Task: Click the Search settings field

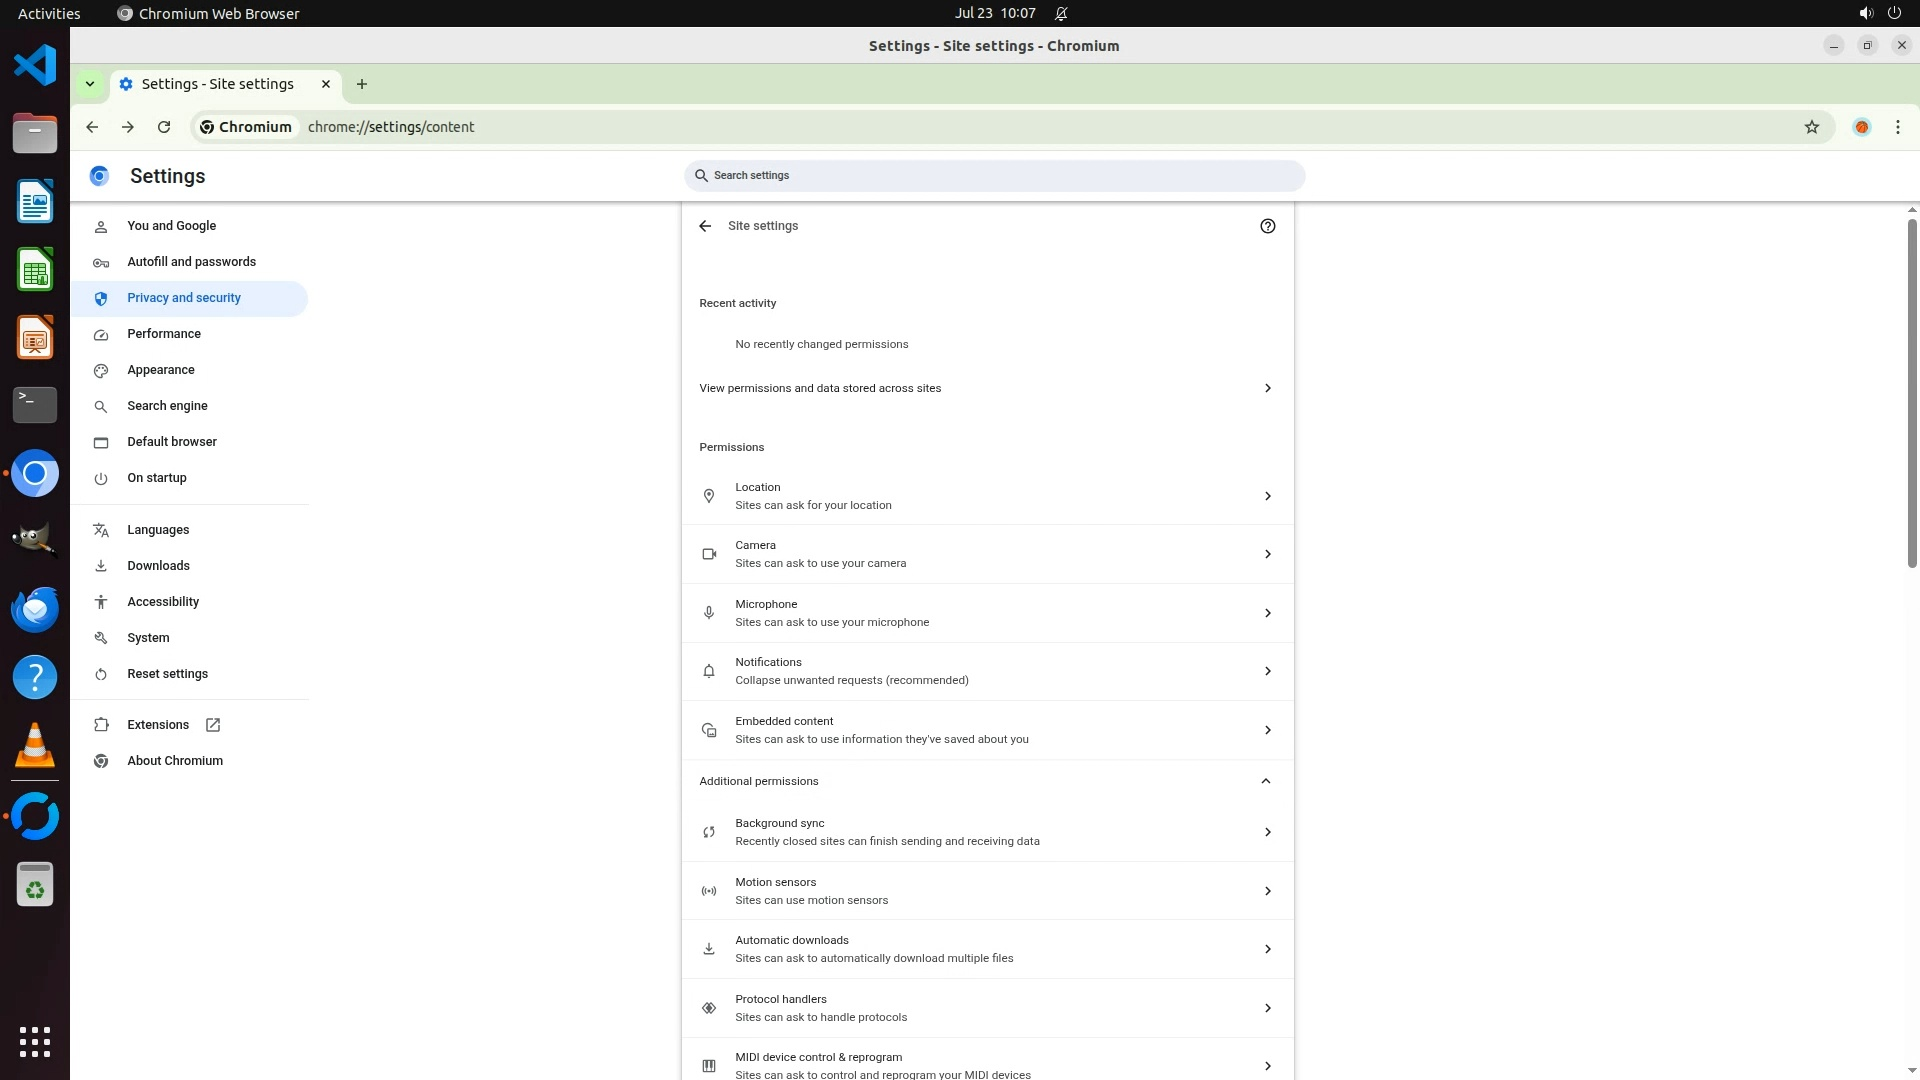Action: (995, 176)
